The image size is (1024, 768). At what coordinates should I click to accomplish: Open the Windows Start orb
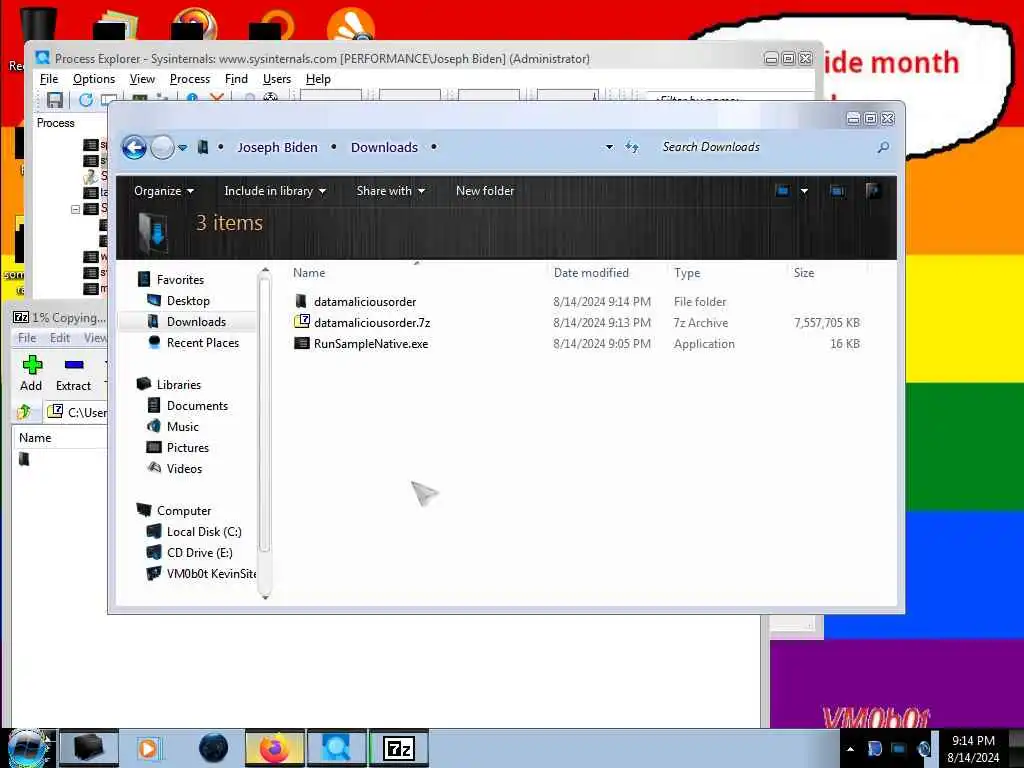(x=28, y=748)
